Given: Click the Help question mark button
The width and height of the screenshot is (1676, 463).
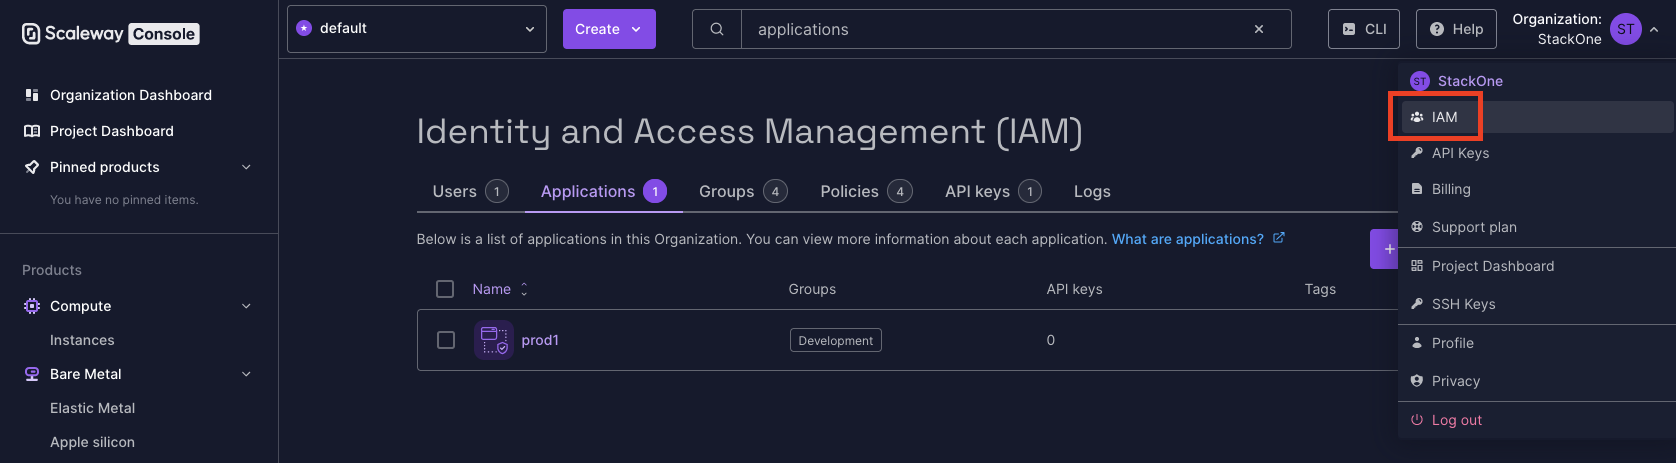Looking at the screenshot, I should 1456,29.
